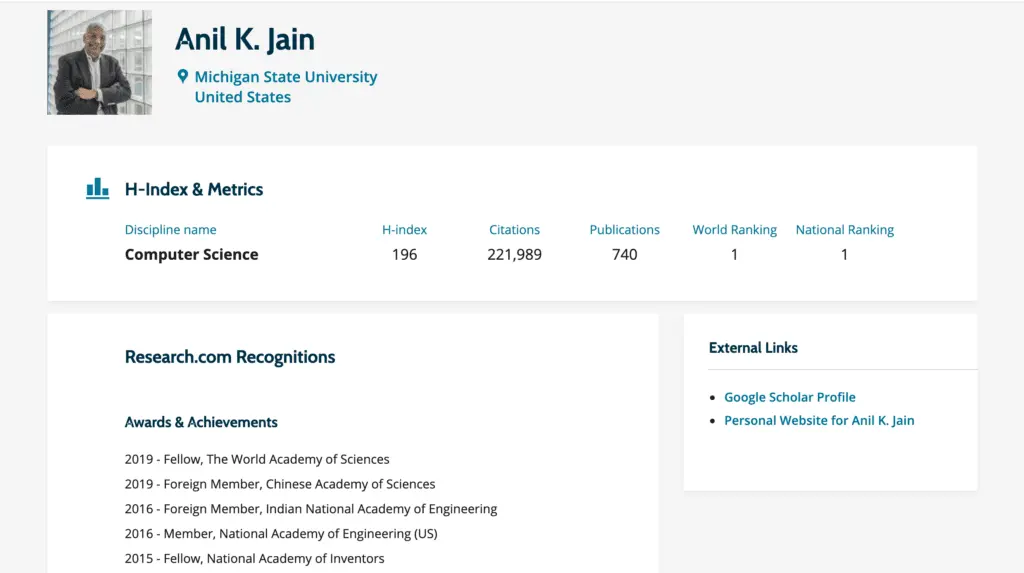1024x573 pixels.
Task: Click the Research.com Recognitions heading
Action: point(230,357)
